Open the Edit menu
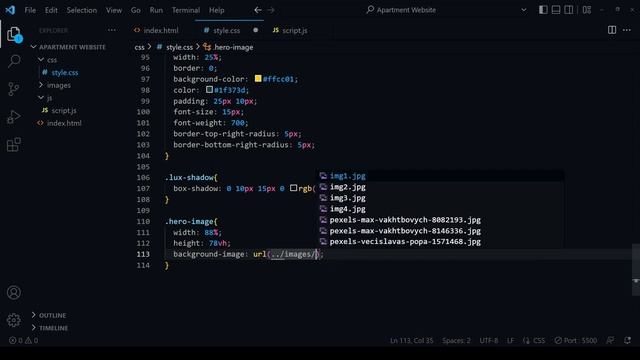The height and width of the screenshot is (360, 640). pos(51,10)
